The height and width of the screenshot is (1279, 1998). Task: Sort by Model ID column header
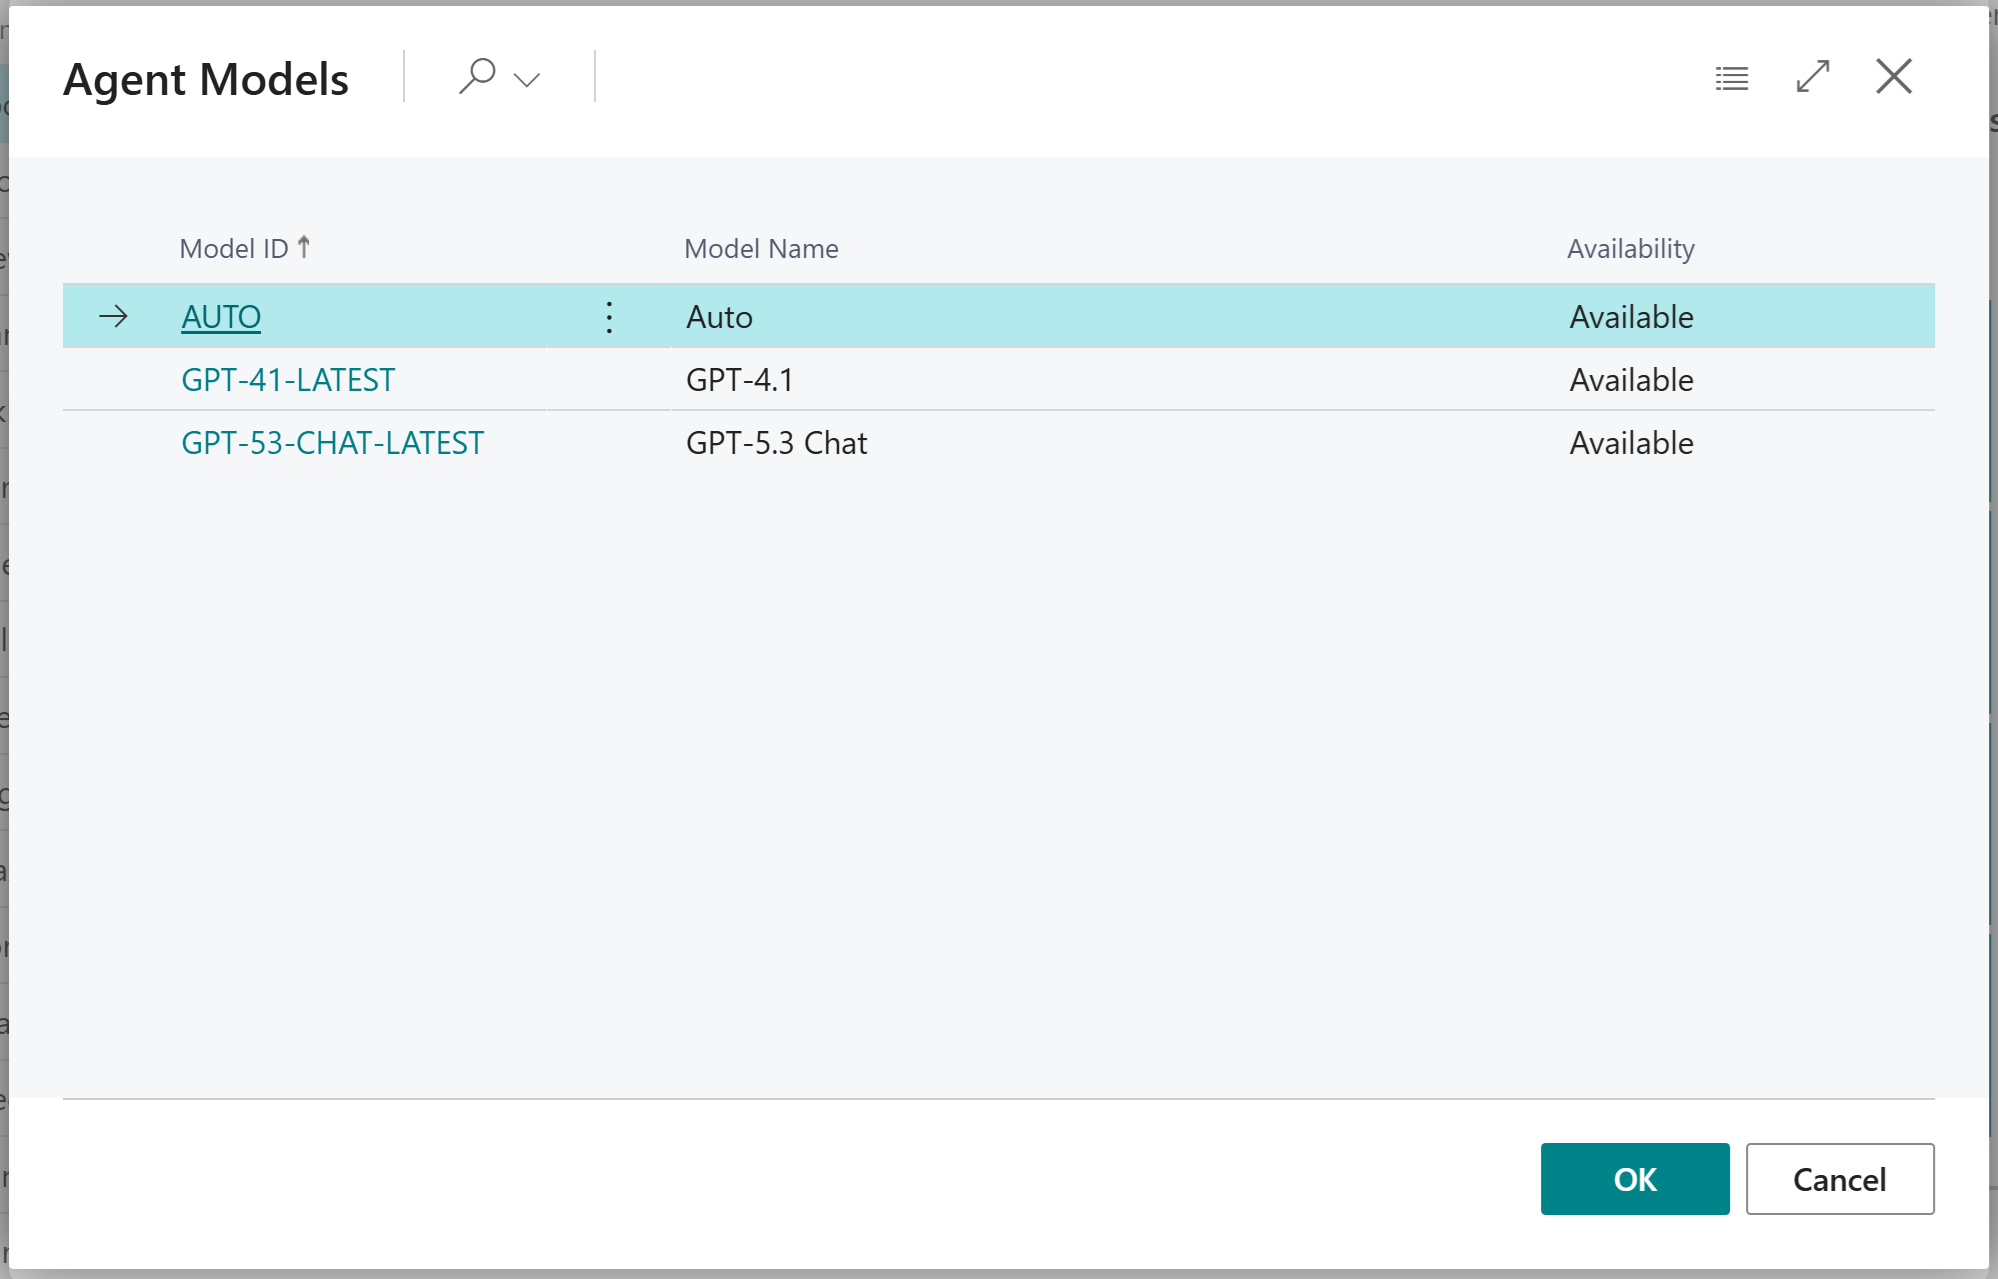(245, 248)
